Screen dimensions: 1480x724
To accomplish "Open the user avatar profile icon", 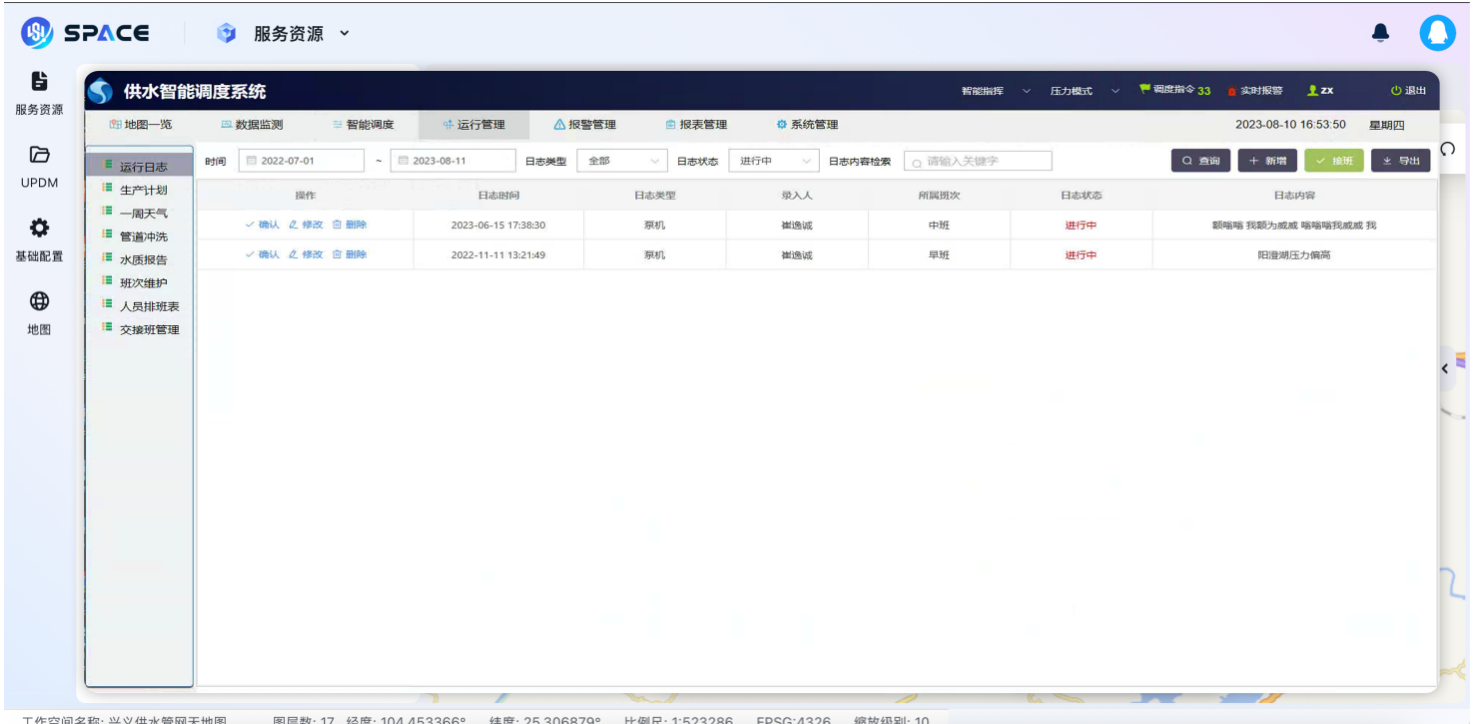I will [x=1437, y=34].
